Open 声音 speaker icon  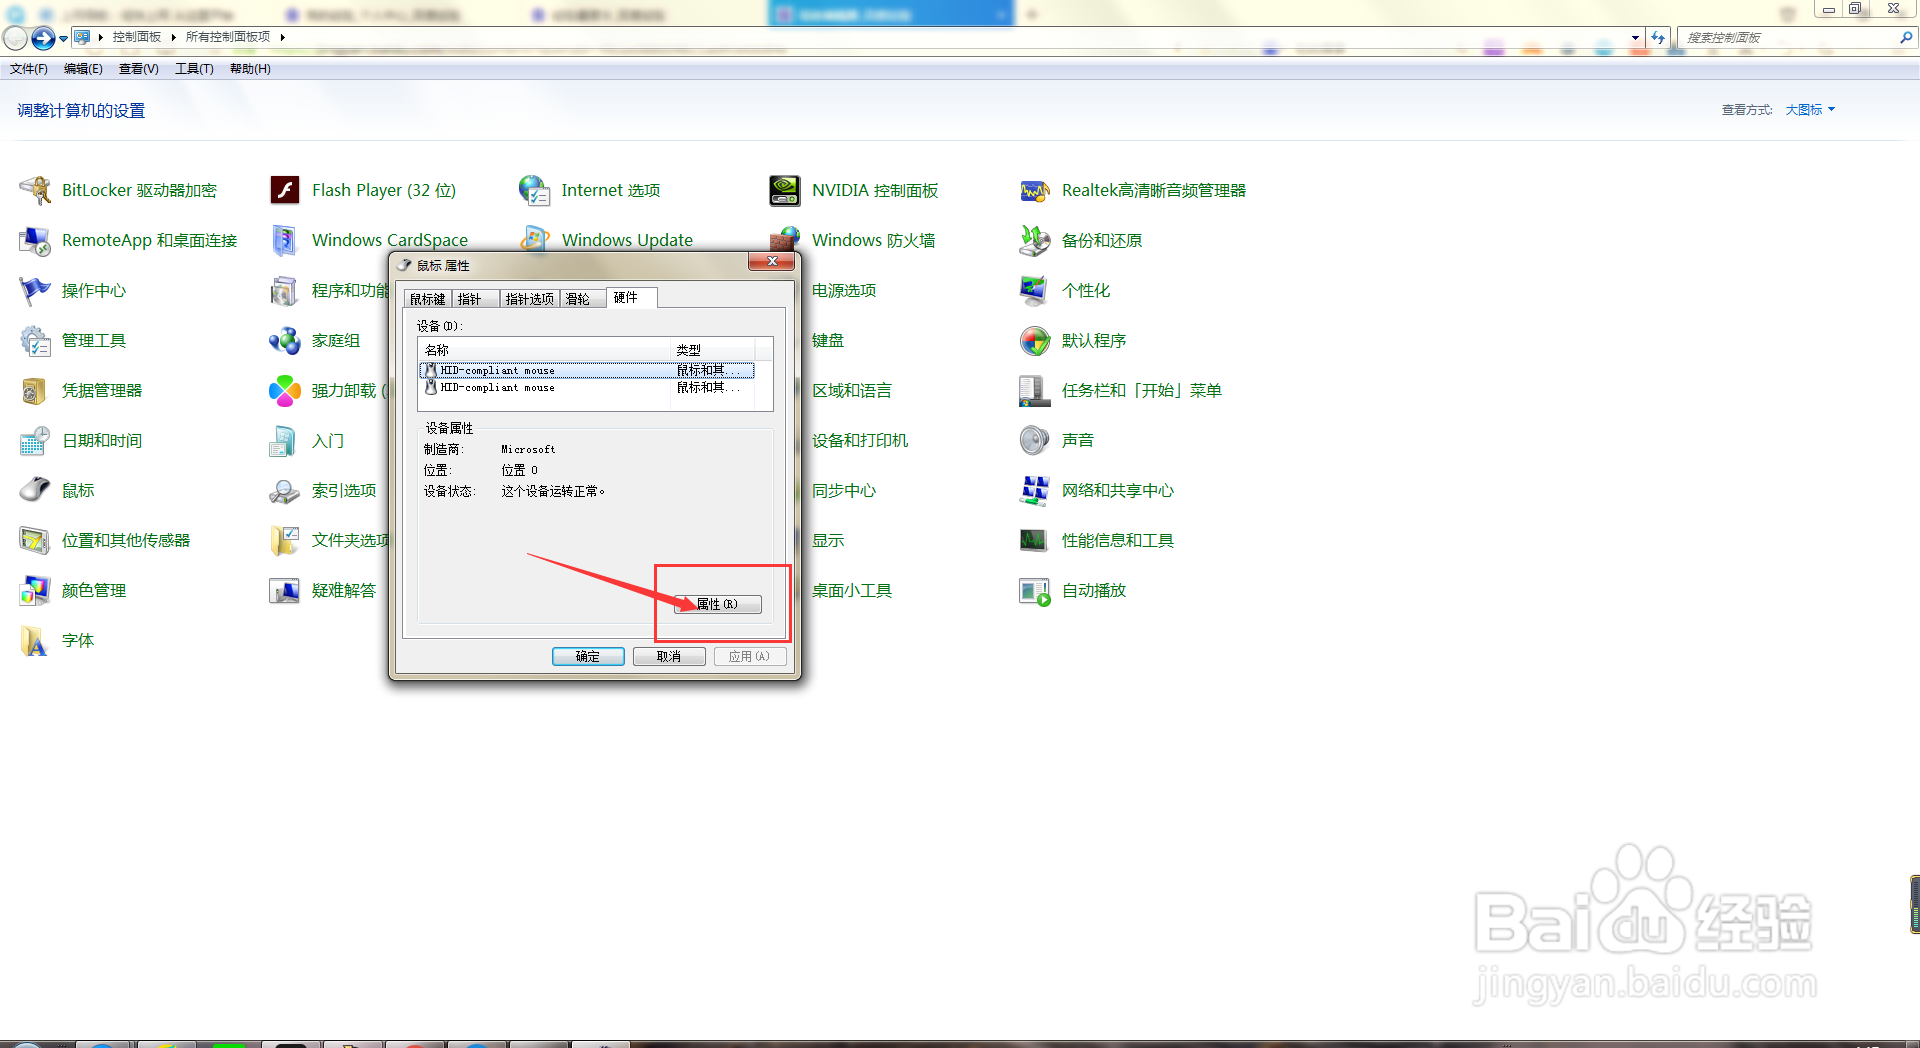[x=1035, y=440]
